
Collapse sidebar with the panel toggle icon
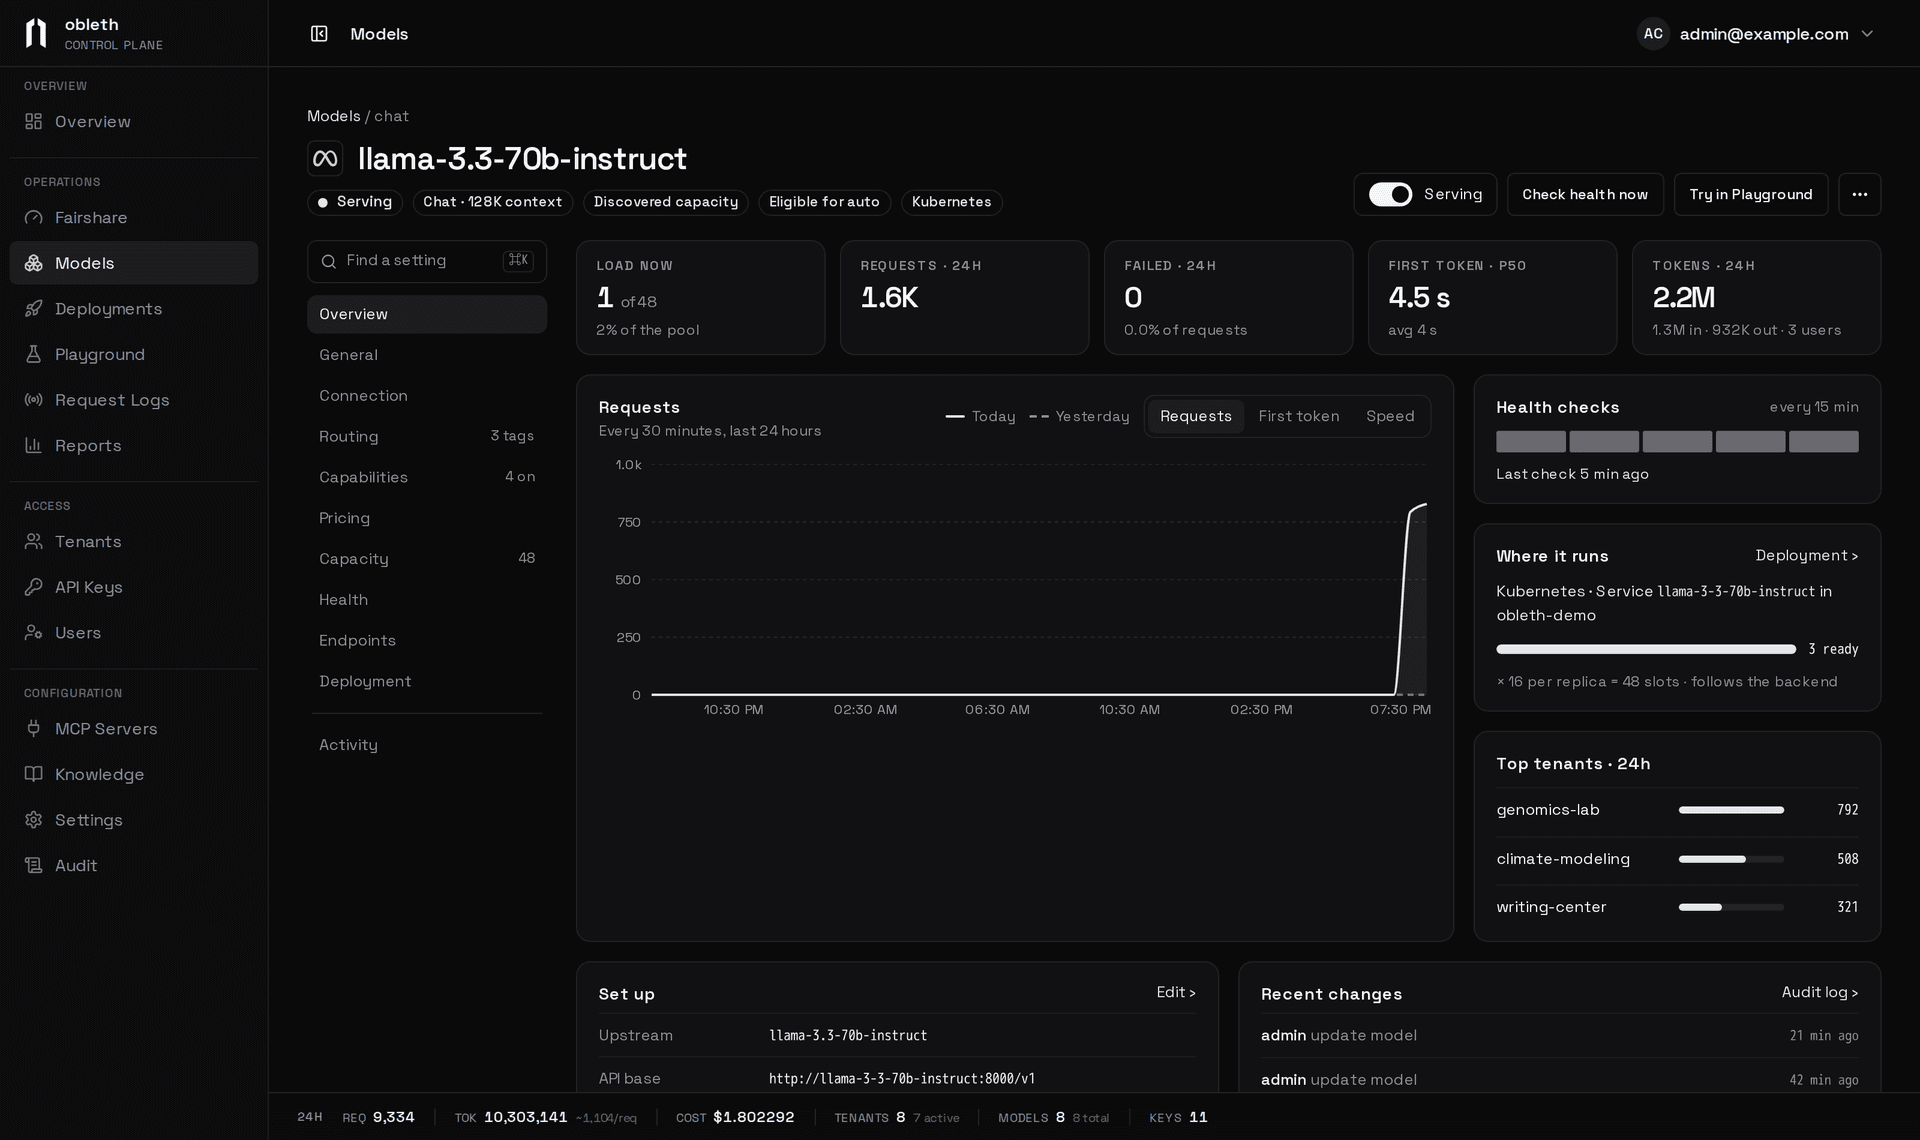click(x=319, y=34)
